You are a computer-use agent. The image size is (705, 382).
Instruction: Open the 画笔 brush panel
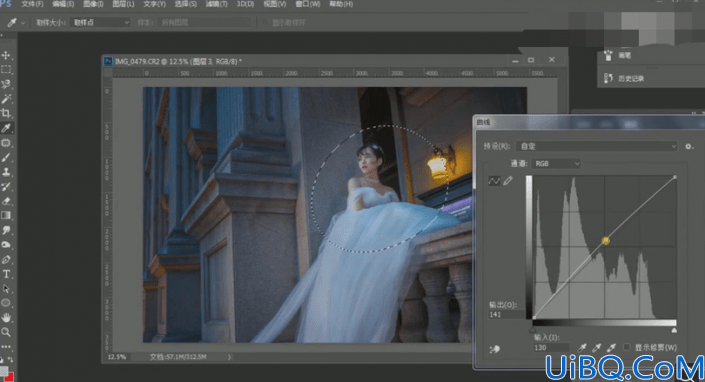click(x=625, y=56)
